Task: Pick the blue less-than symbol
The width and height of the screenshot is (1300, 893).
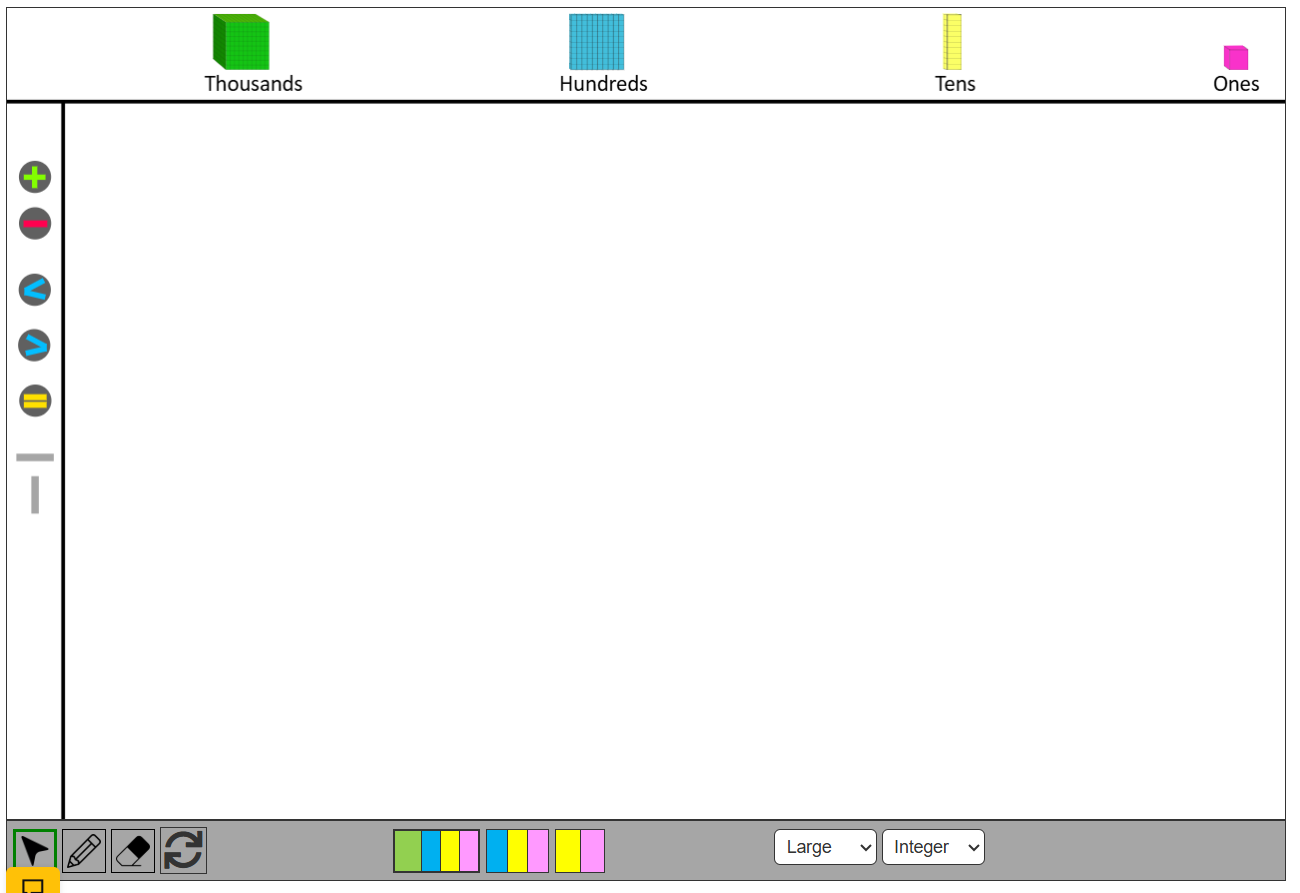Action: point(35,290)
